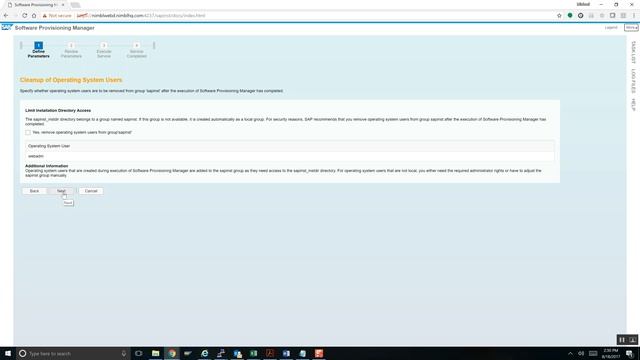
Task: Open Task View from the taskbar
Action: 139,353
